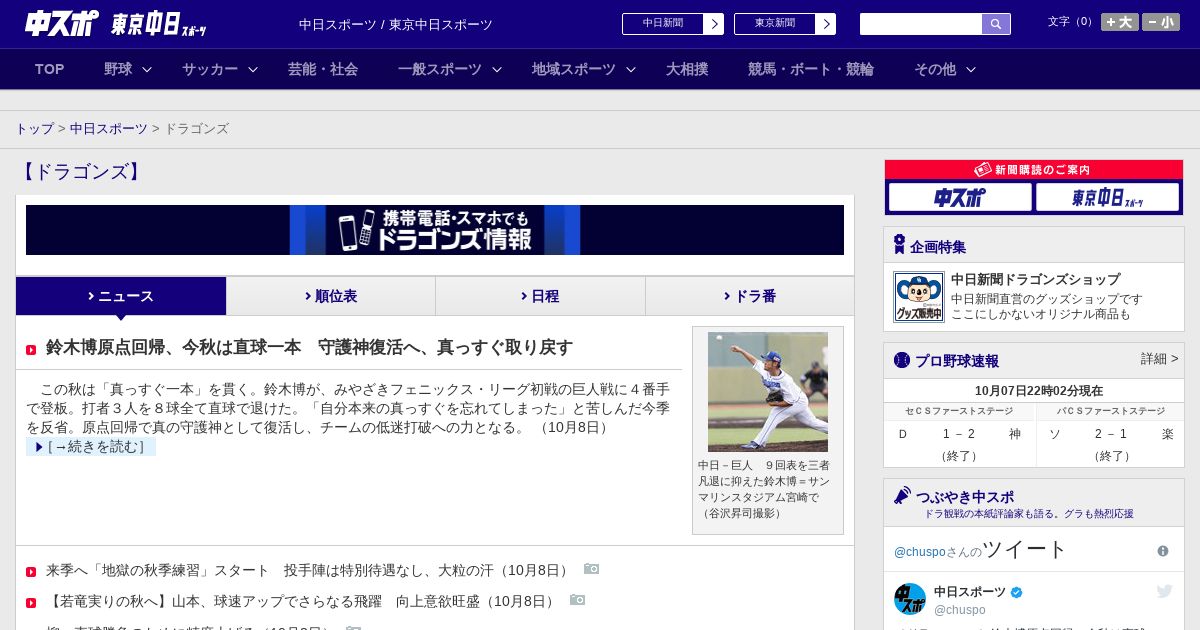Open the プロ野球速報 heading link
1200x630 pixels.
(956, 361)
